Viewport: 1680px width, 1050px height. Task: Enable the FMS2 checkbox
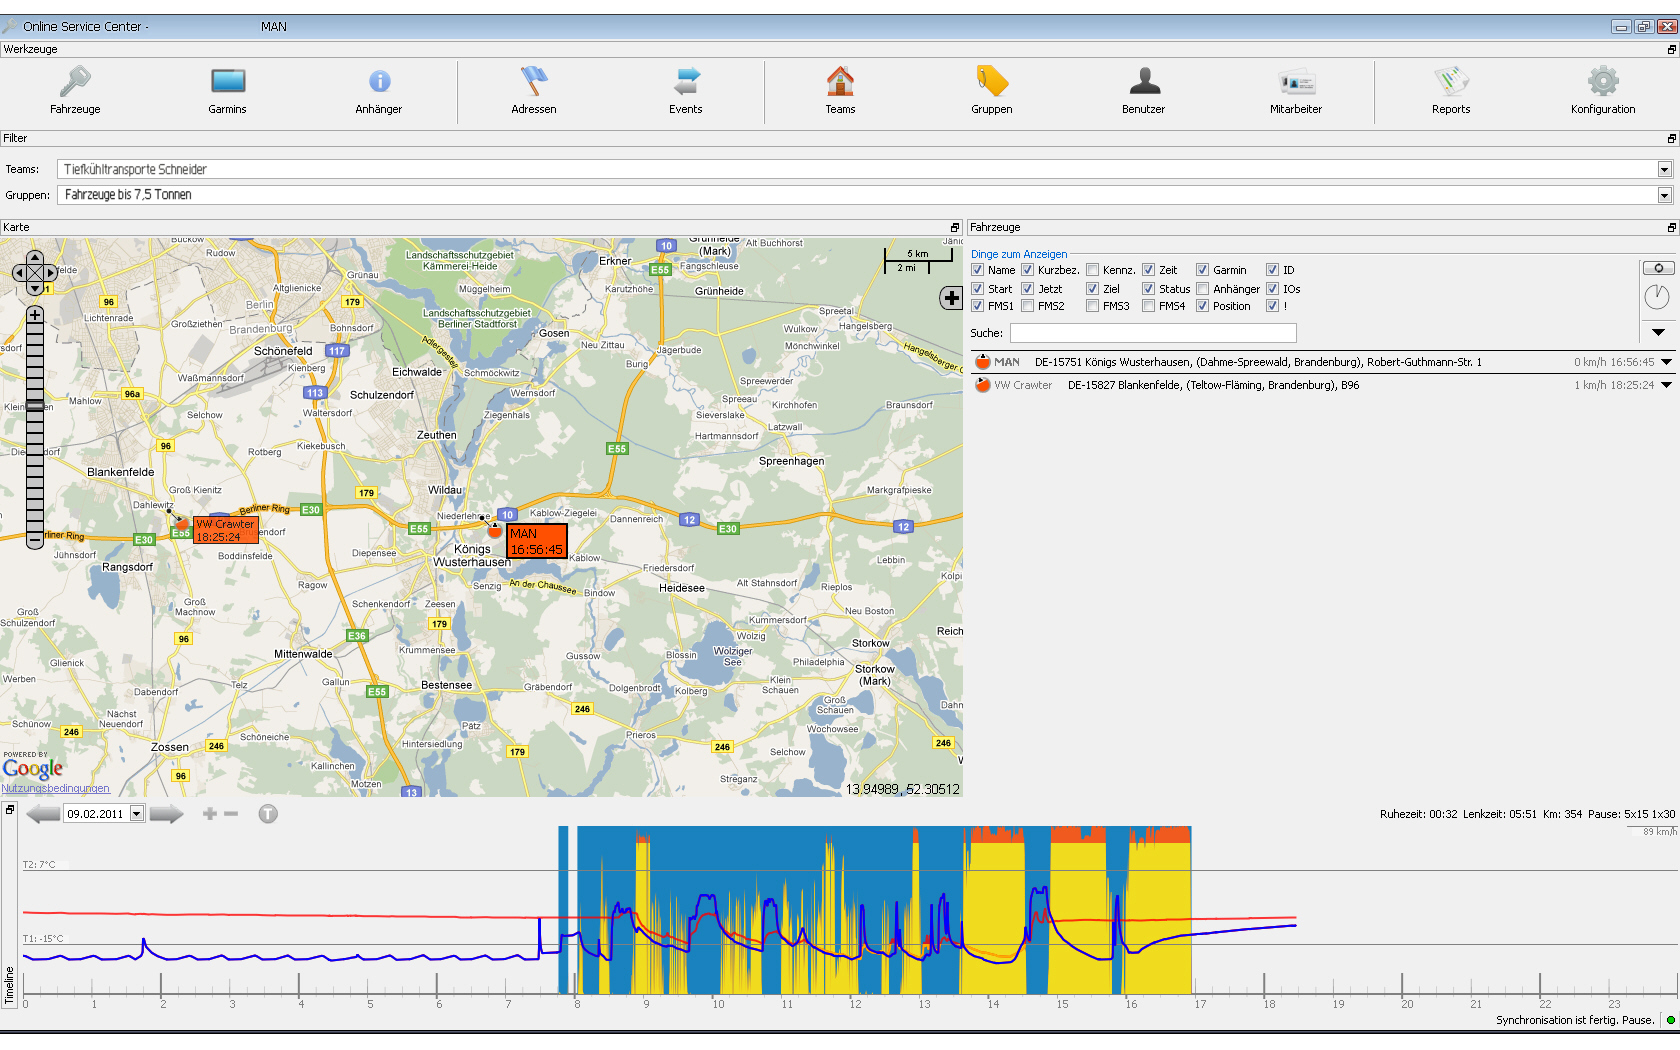coord(1028,306)
